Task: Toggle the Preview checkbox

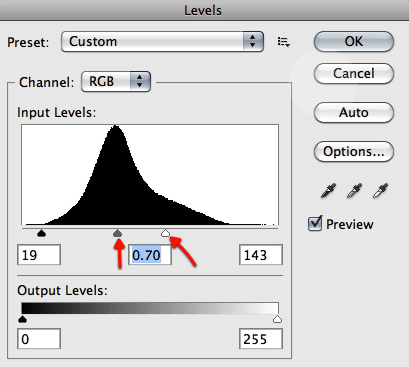Action: tap(315, 223)
